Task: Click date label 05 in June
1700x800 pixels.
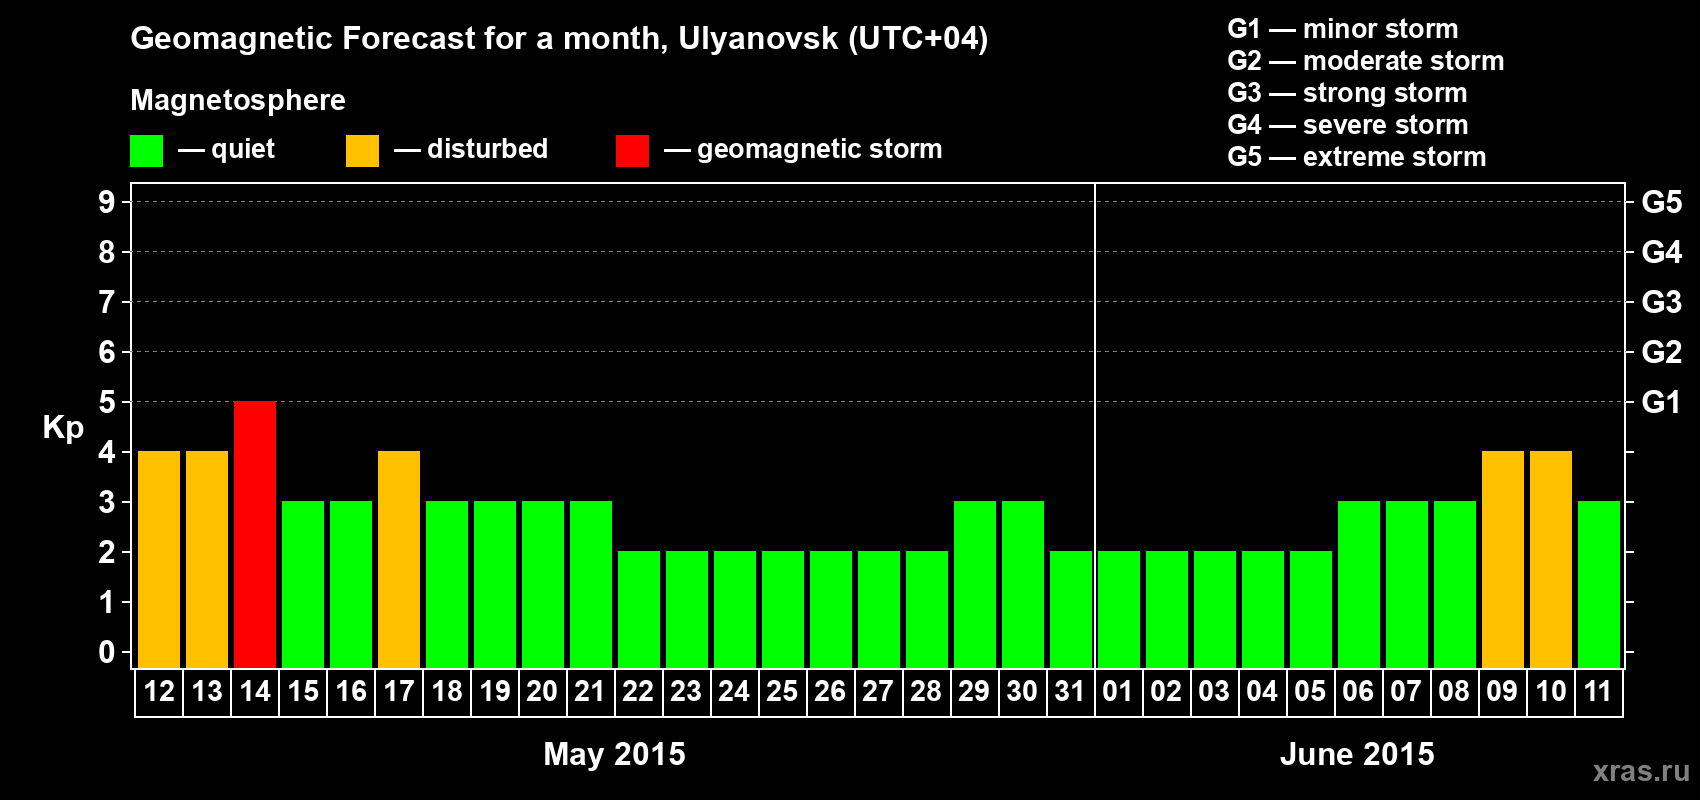Action: [x=1311, y=692]
